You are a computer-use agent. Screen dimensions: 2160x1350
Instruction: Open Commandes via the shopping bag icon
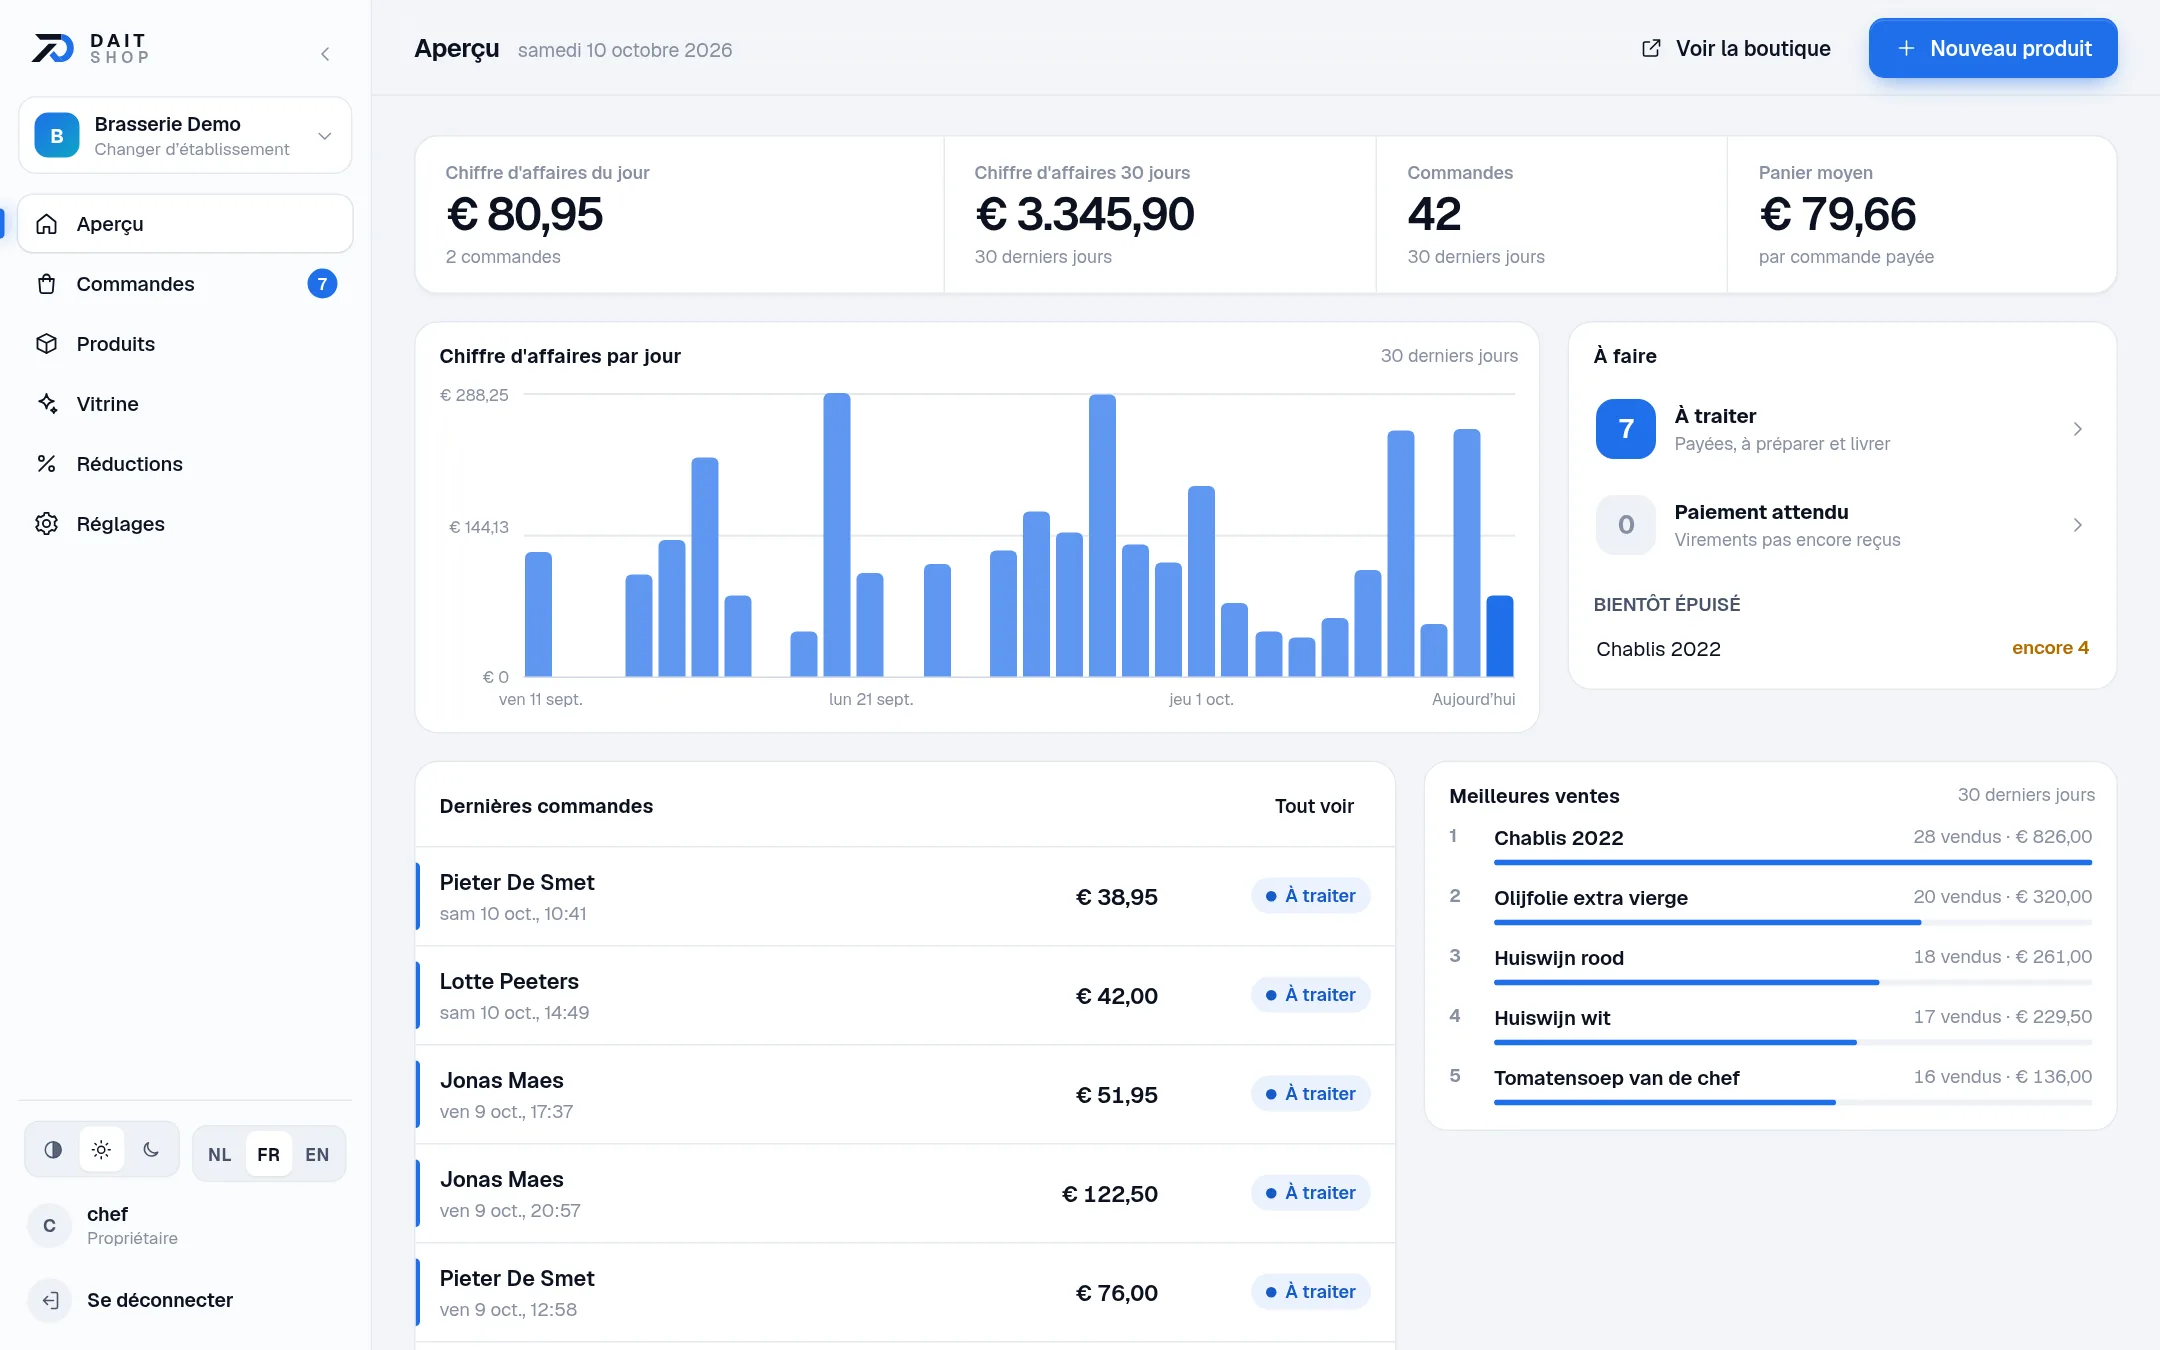pos(46,284)
